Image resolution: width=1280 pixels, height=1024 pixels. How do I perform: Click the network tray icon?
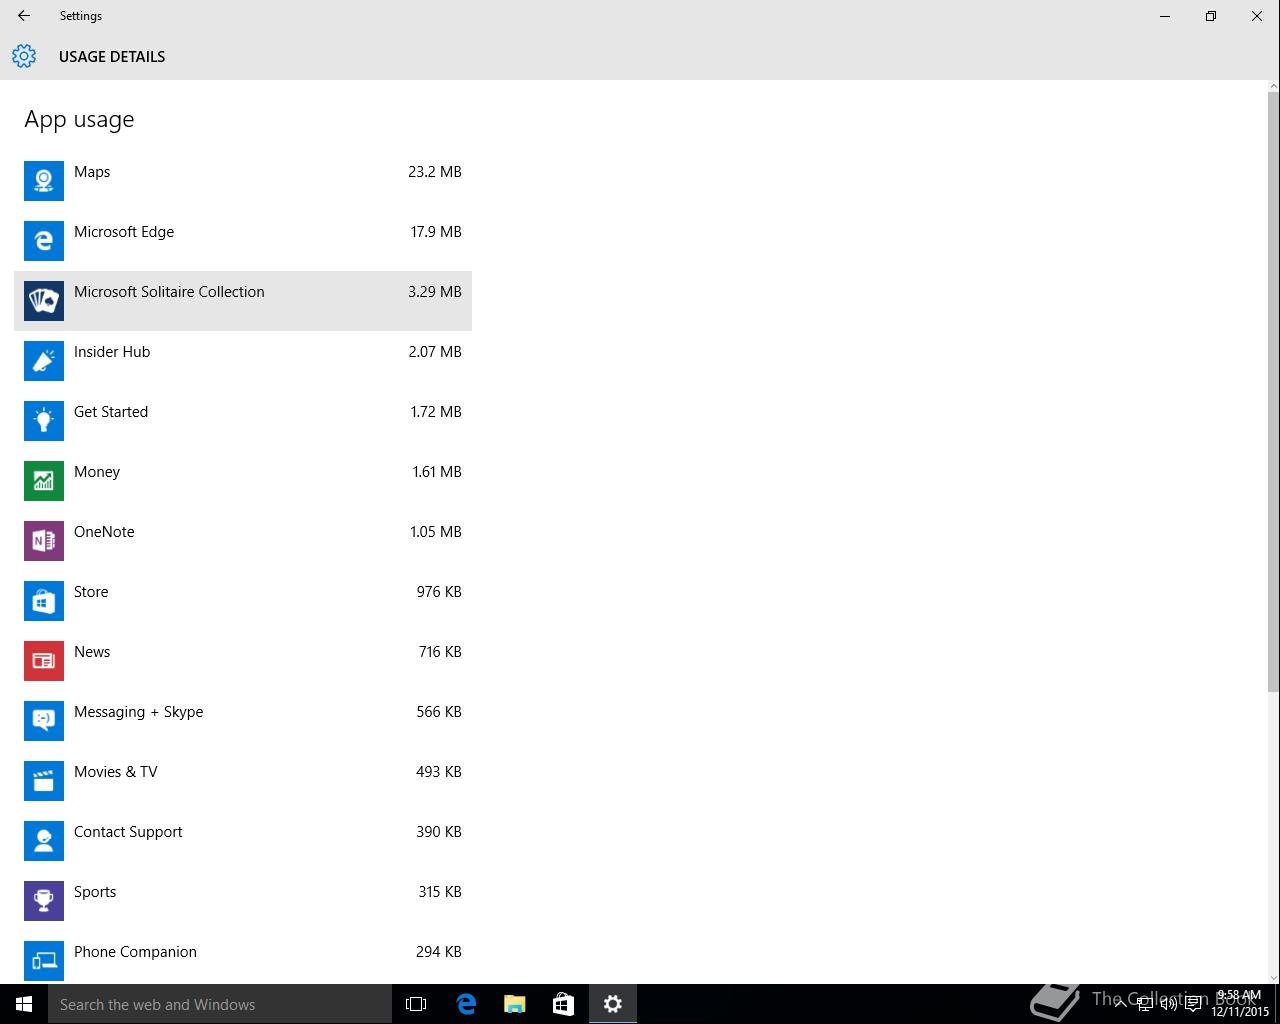(1146, 1004)
